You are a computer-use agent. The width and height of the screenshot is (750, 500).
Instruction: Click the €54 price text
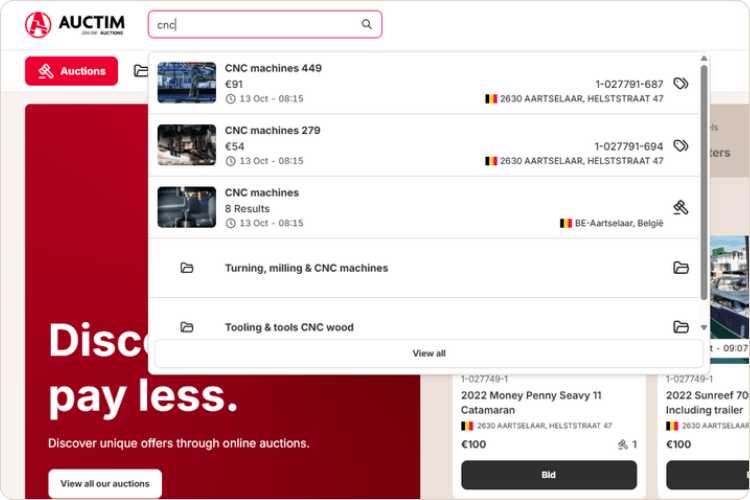234,146
